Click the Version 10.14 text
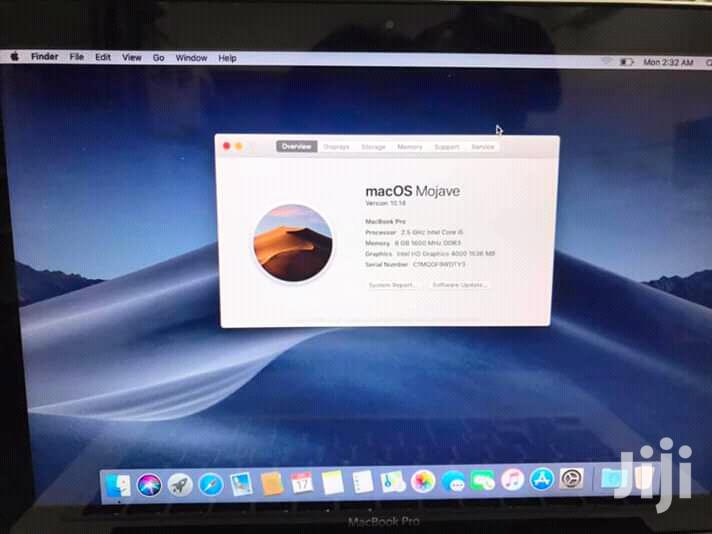This screenshot has width=712, height=534. (386, 203)
